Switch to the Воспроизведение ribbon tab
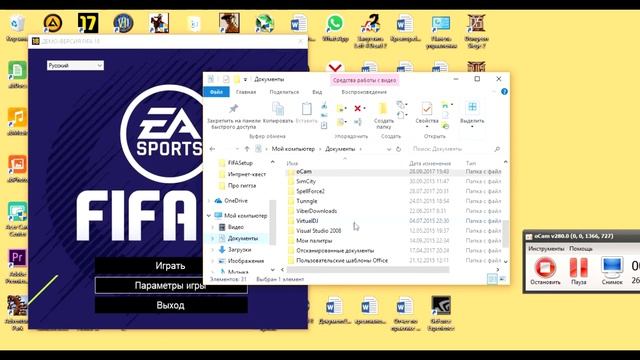This screenshot has height=360, width=640. (x=364, y=92)
